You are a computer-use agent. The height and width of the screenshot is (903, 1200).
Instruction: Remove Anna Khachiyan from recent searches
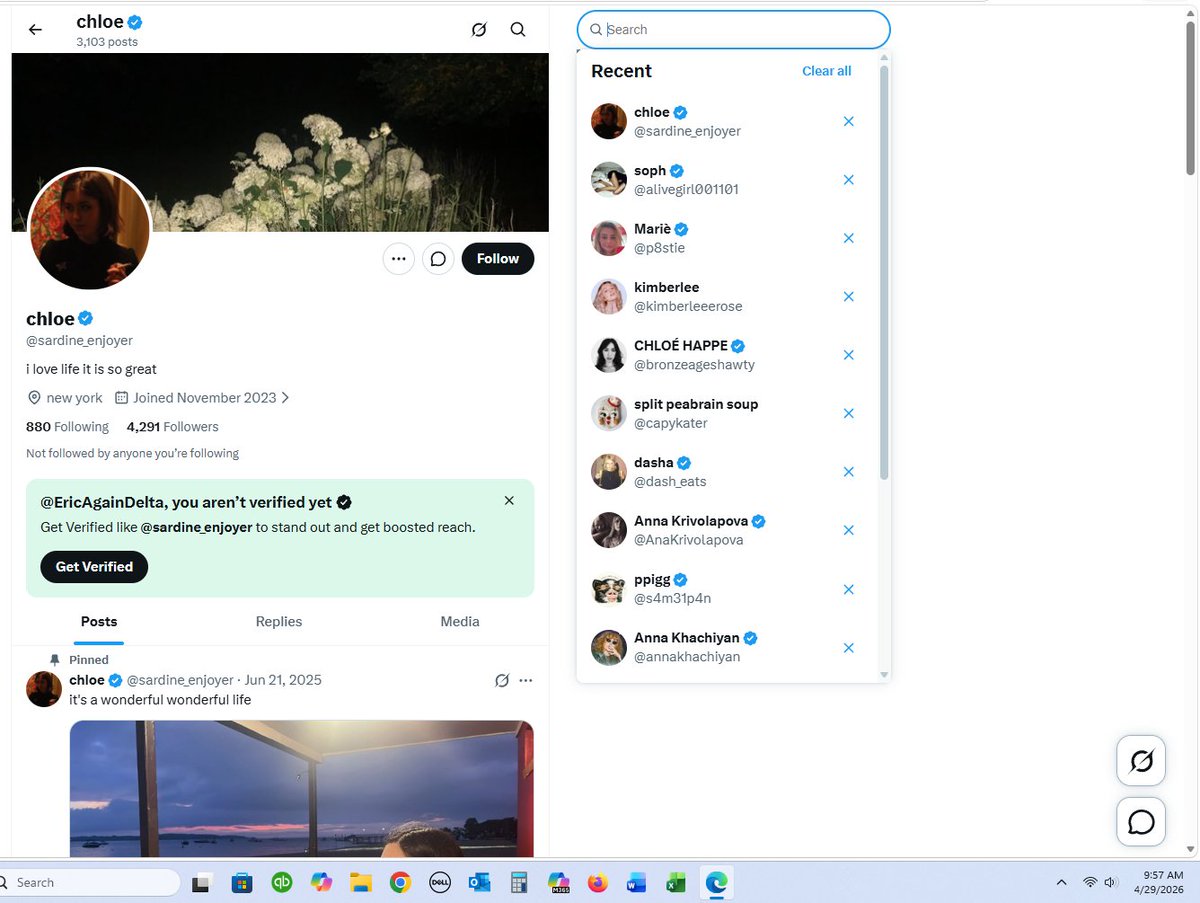point(849,648)
